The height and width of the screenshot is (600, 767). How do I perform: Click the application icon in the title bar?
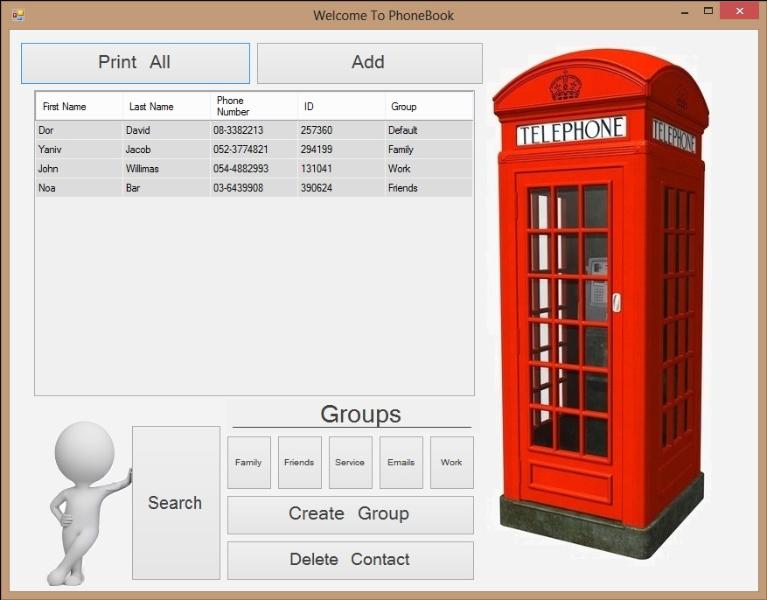click(x=18, y=15)
